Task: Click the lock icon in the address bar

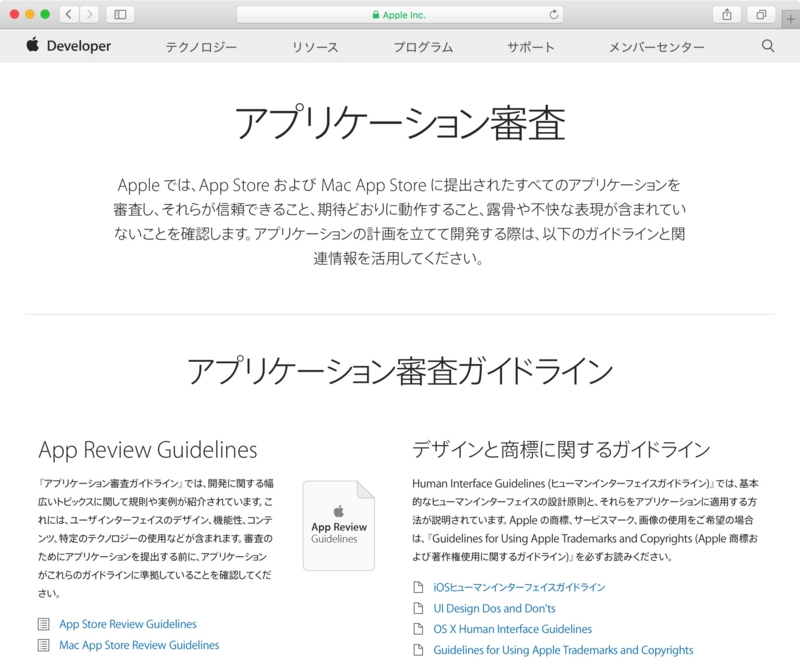Action: point(376,15)
